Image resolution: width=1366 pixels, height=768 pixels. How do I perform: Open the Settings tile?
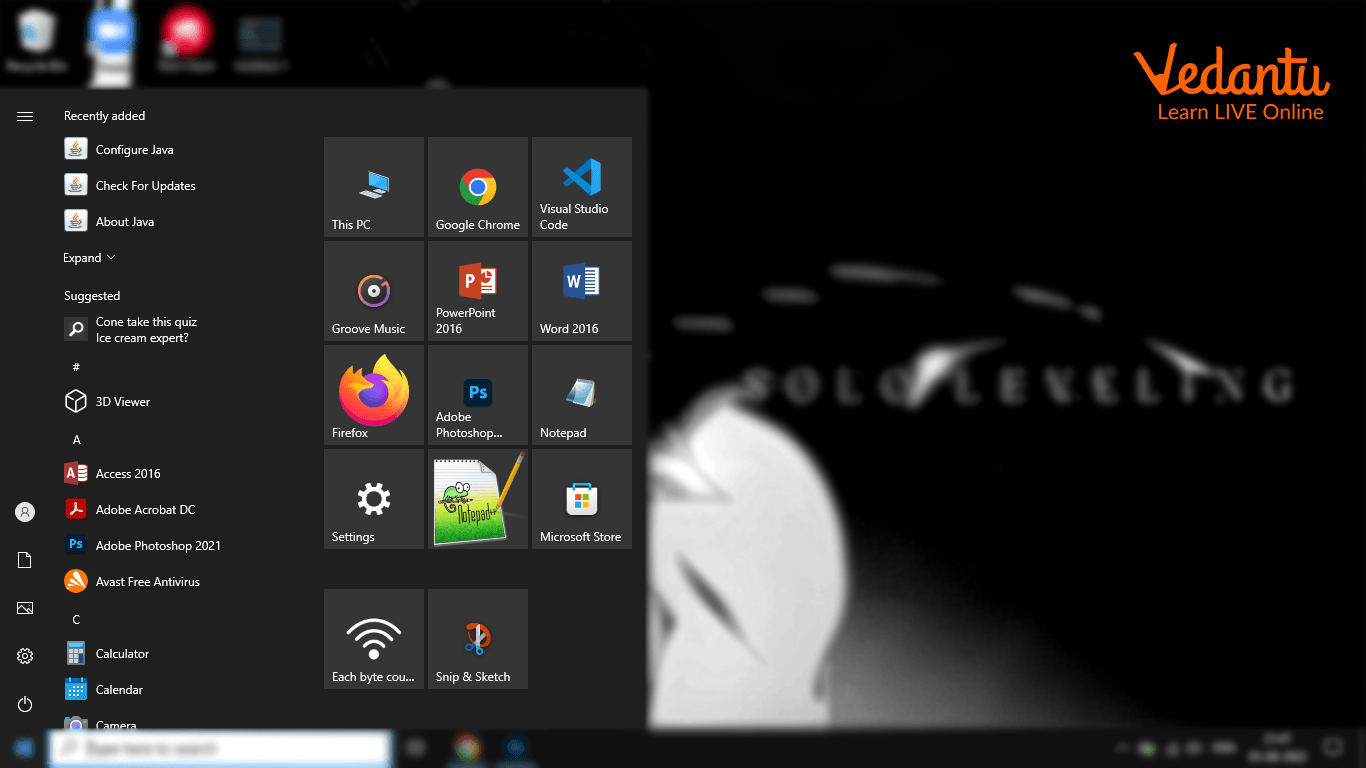point(374,499)
